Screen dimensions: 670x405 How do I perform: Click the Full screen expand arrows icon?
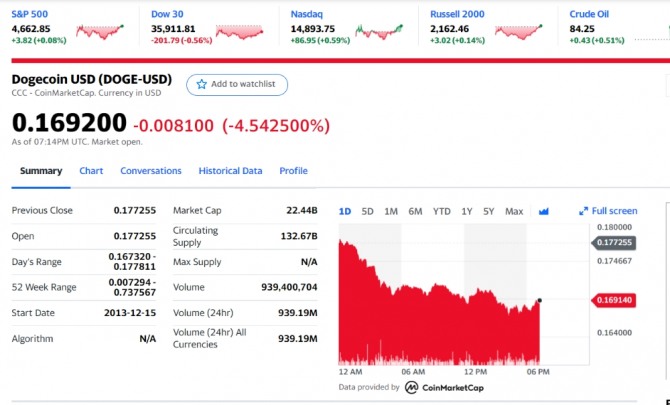tap(584, 211)
